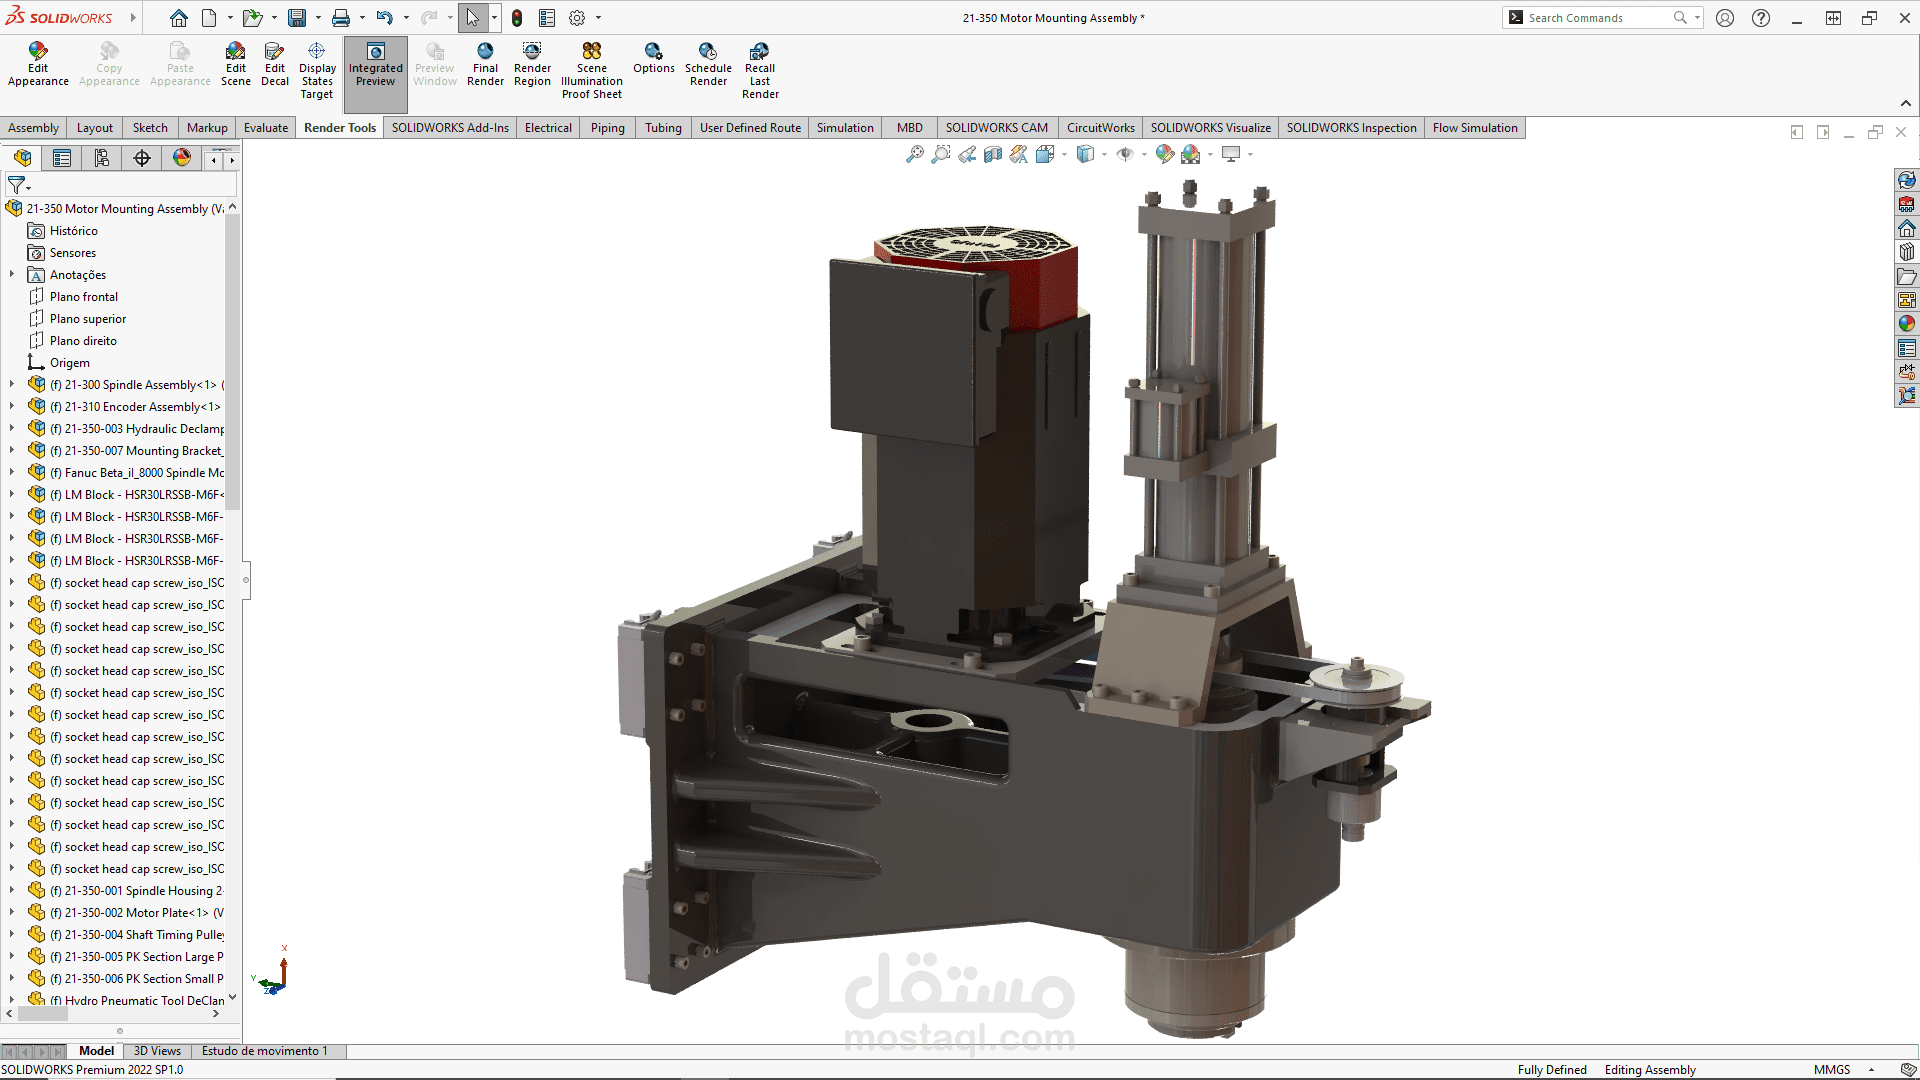The image size is (1920, 1080).
Task: Open the Save button dropdown arrow
Action: (x=318, y=18)
